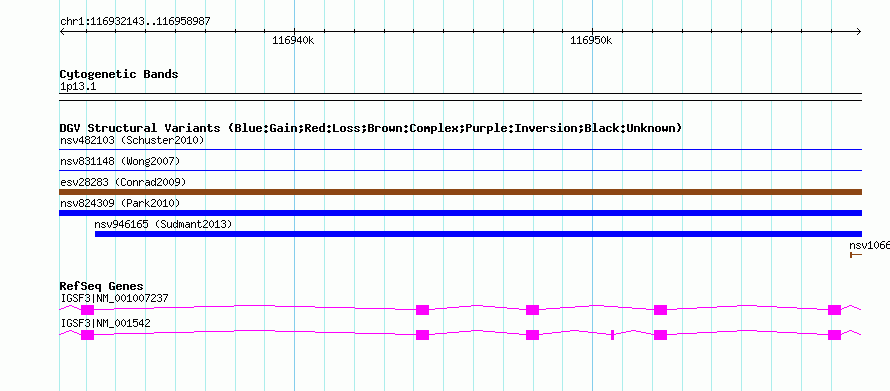This screenshot has width=890, height=391.
Task: Select the brown esv28283 complex variant bar
Action: point(460,192)
